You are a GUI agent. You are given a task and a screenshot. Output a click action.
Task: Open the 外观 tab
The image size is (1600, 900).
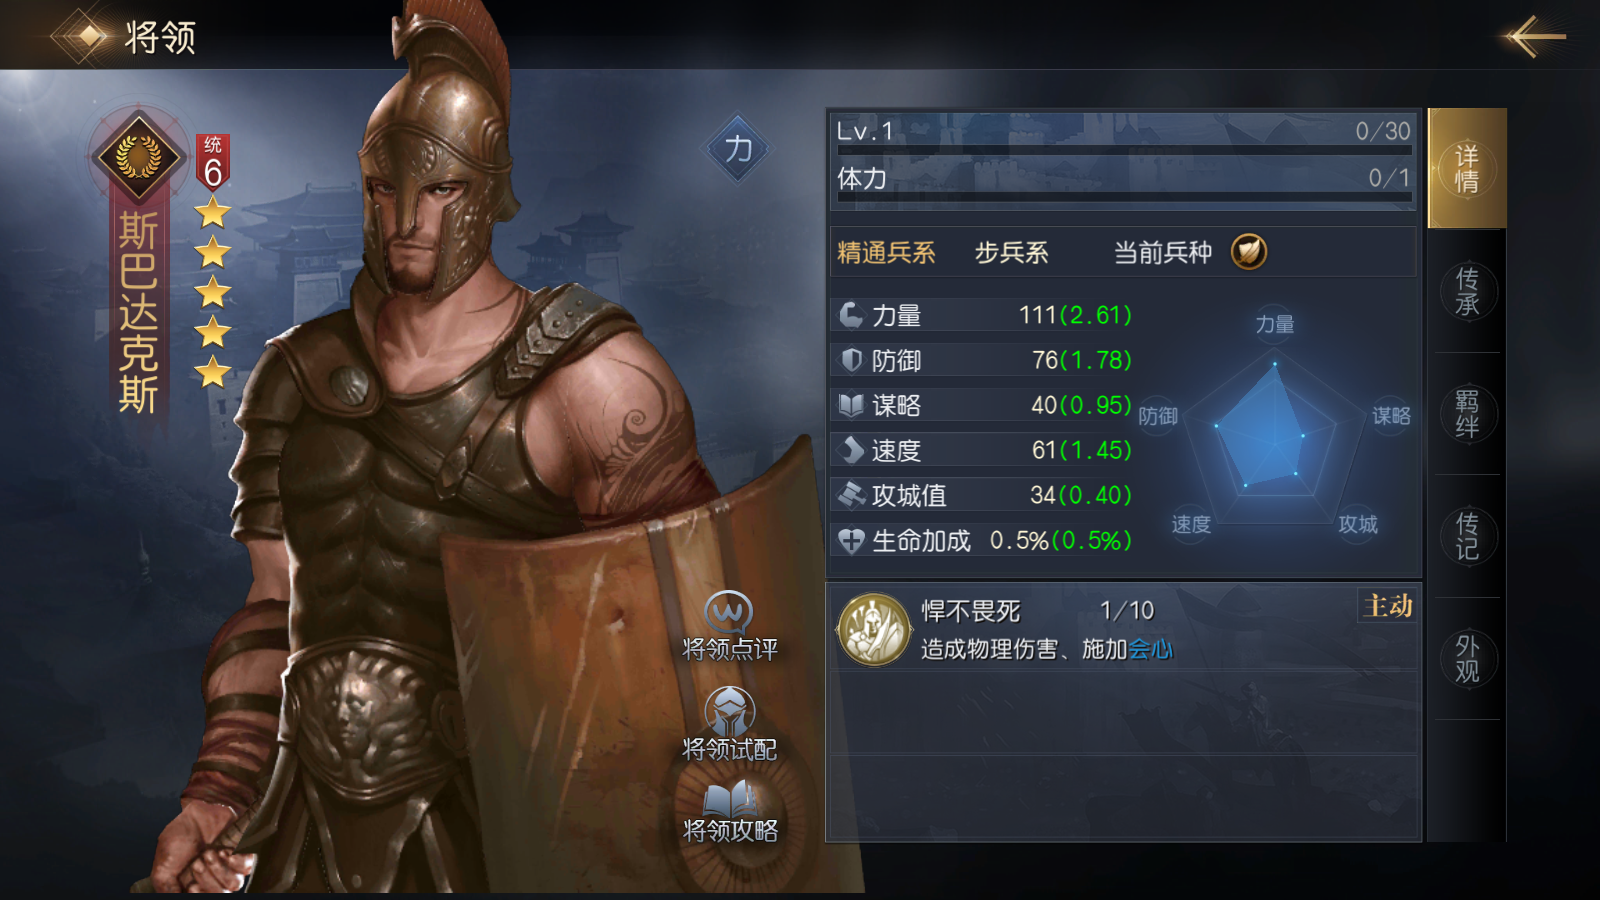tap(1467, 659)
